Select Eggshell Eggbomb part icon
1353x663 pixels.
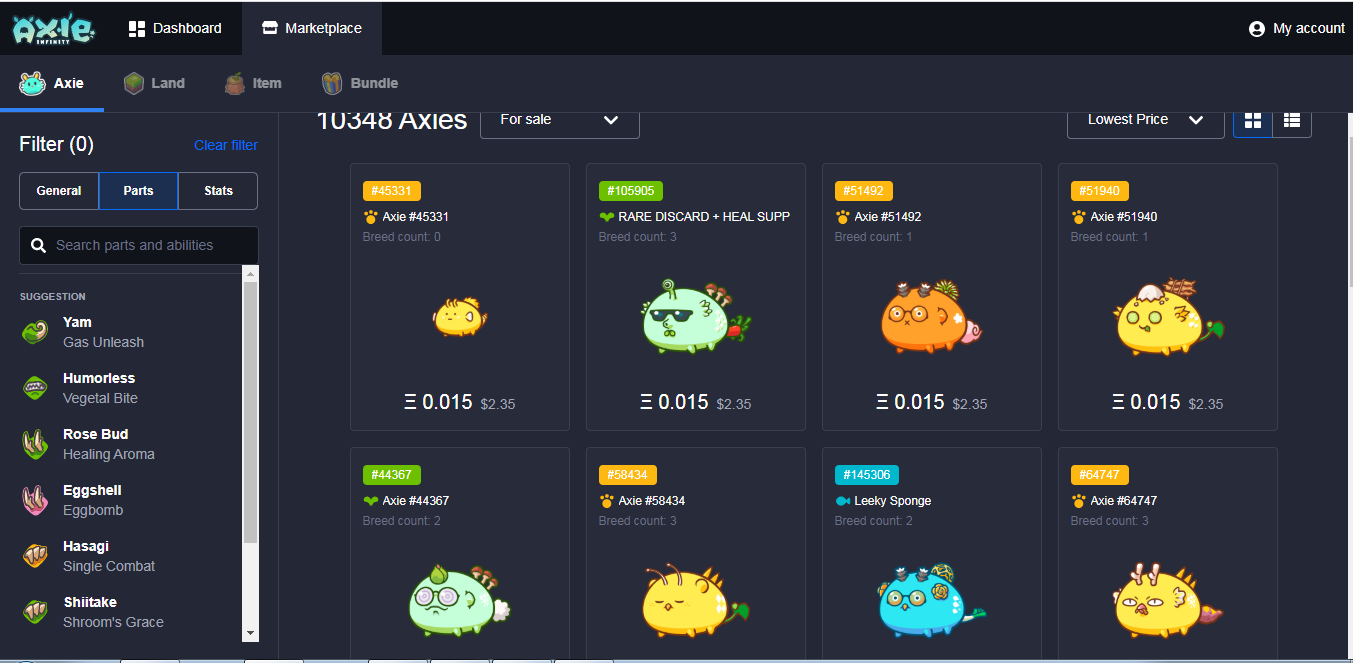[x=35, y=500]
